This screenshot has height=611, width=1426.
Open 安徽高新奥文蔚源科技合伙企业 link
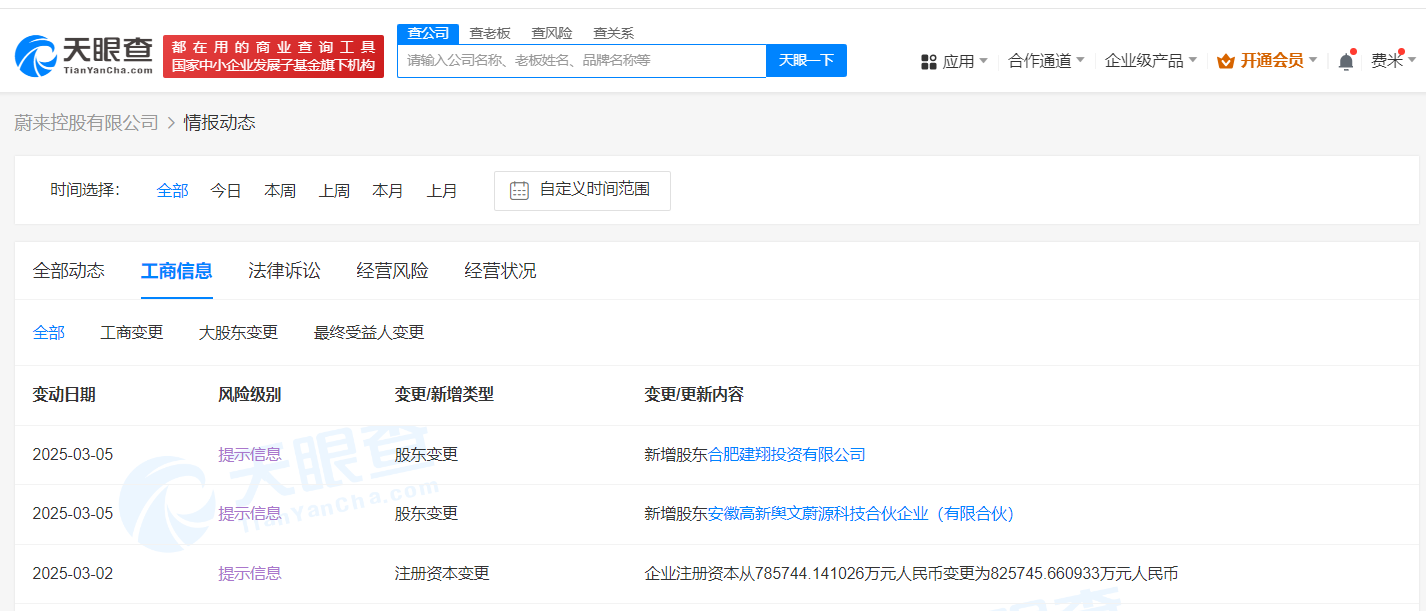(x=861, y=514)
